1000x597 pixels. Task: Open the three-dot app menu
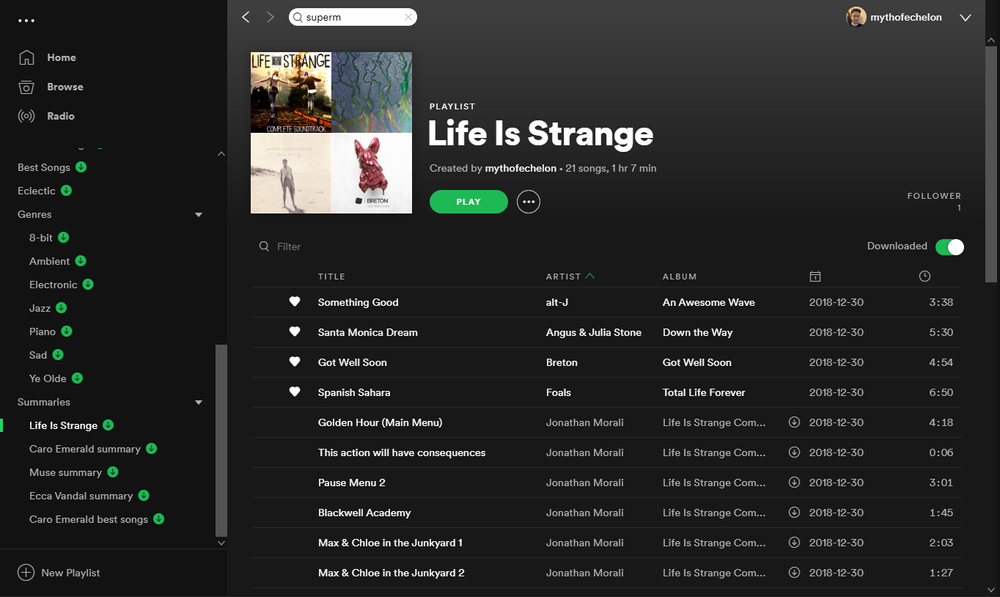(x=26, y=20)
